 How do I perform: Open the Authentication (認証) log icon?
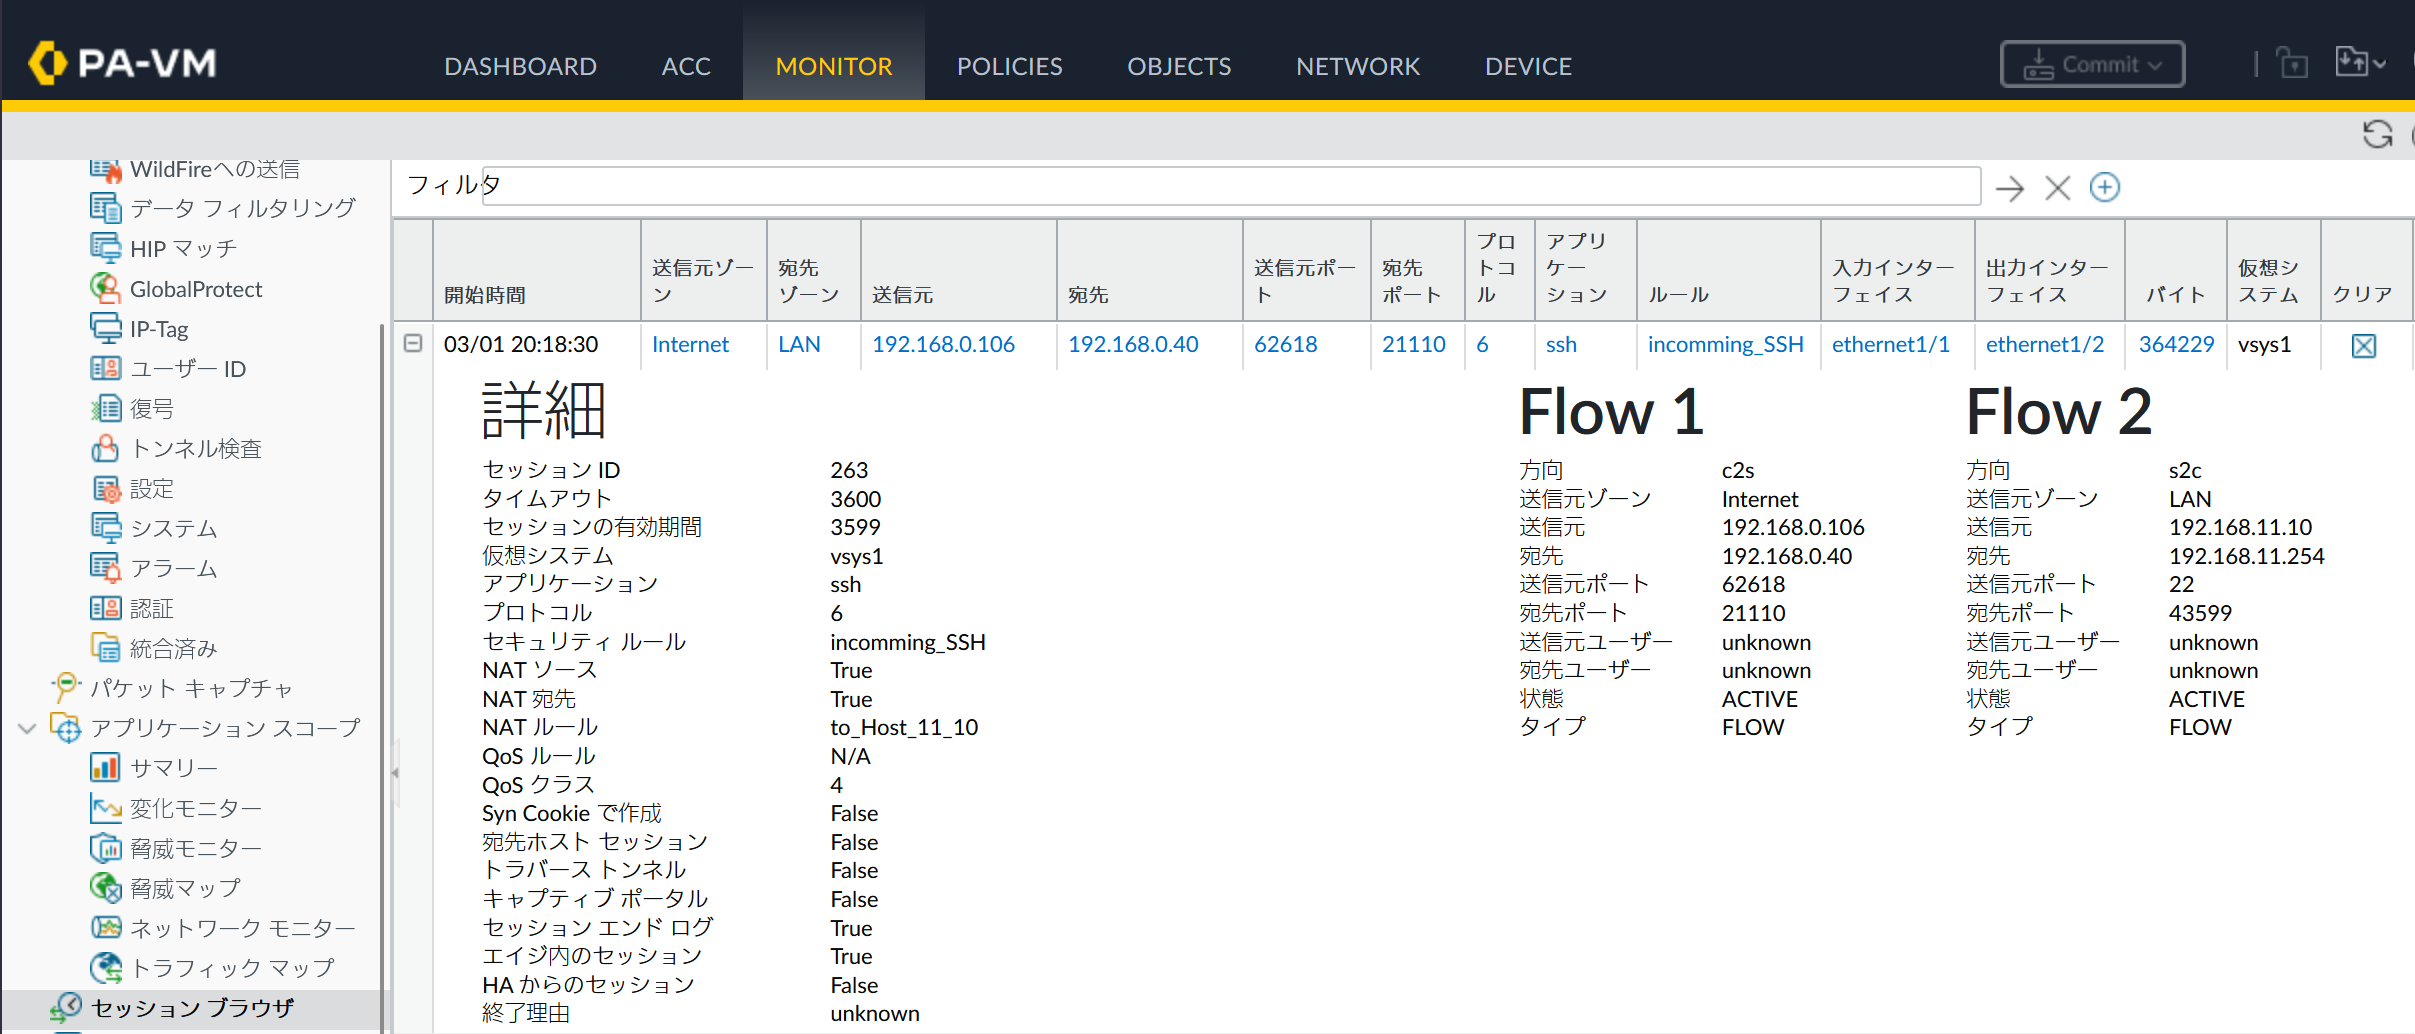105,608
